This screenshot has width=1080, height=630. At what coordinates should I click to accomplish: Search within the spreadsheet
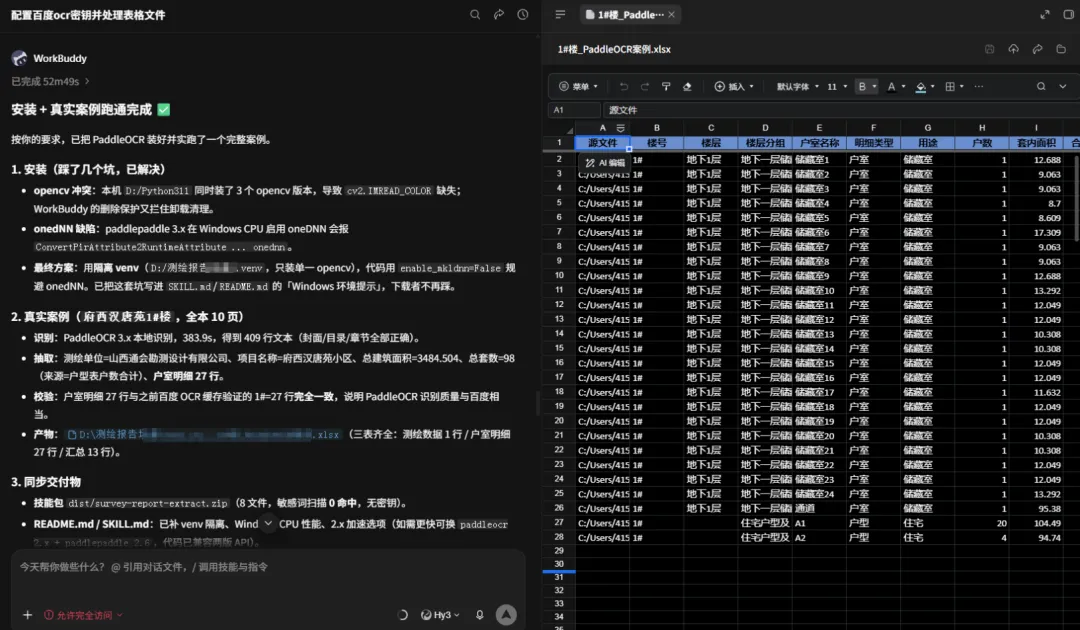[1041, 86]
